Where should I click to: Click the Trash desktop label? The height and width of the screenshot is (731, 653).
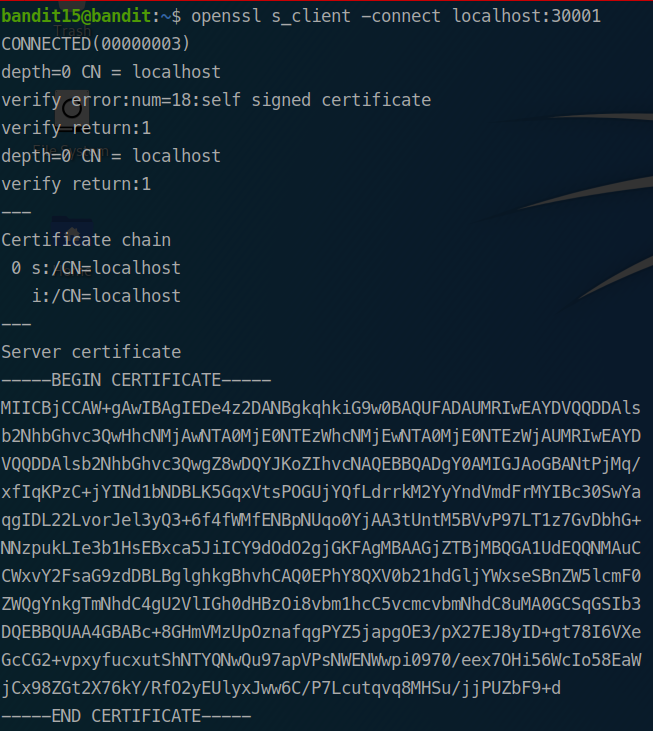click(x=72, y=32)
